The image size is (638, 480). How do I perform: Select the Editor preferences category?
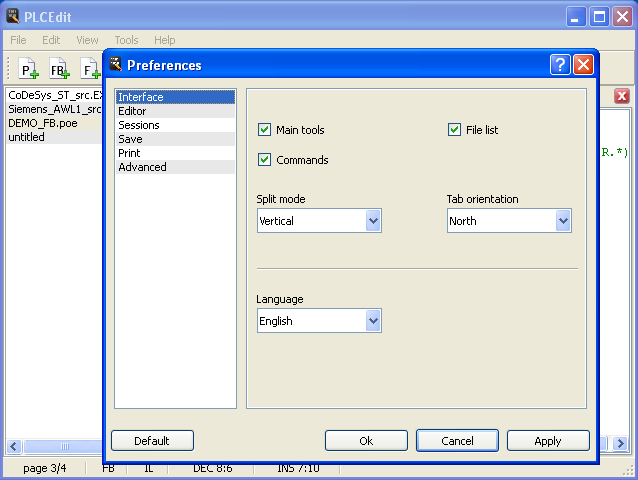click(175, 111)
